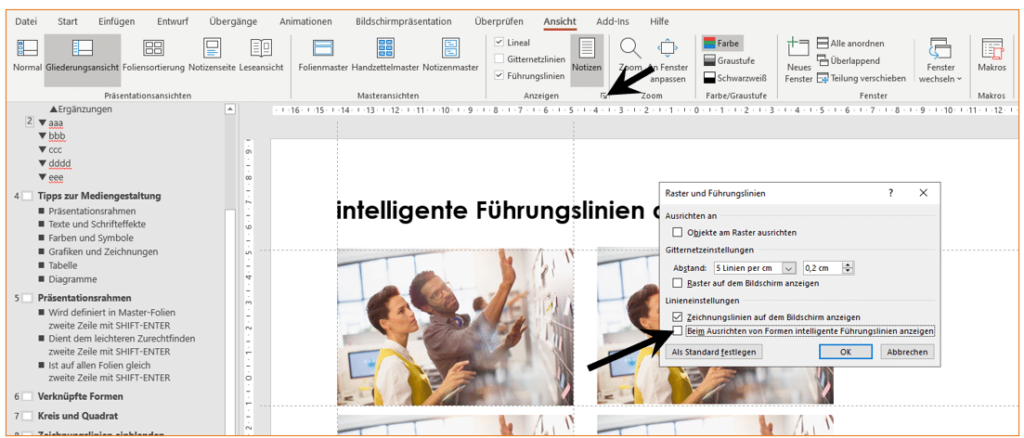Close the Raster und Führungslinien dialog

click(x=923, y=193)
